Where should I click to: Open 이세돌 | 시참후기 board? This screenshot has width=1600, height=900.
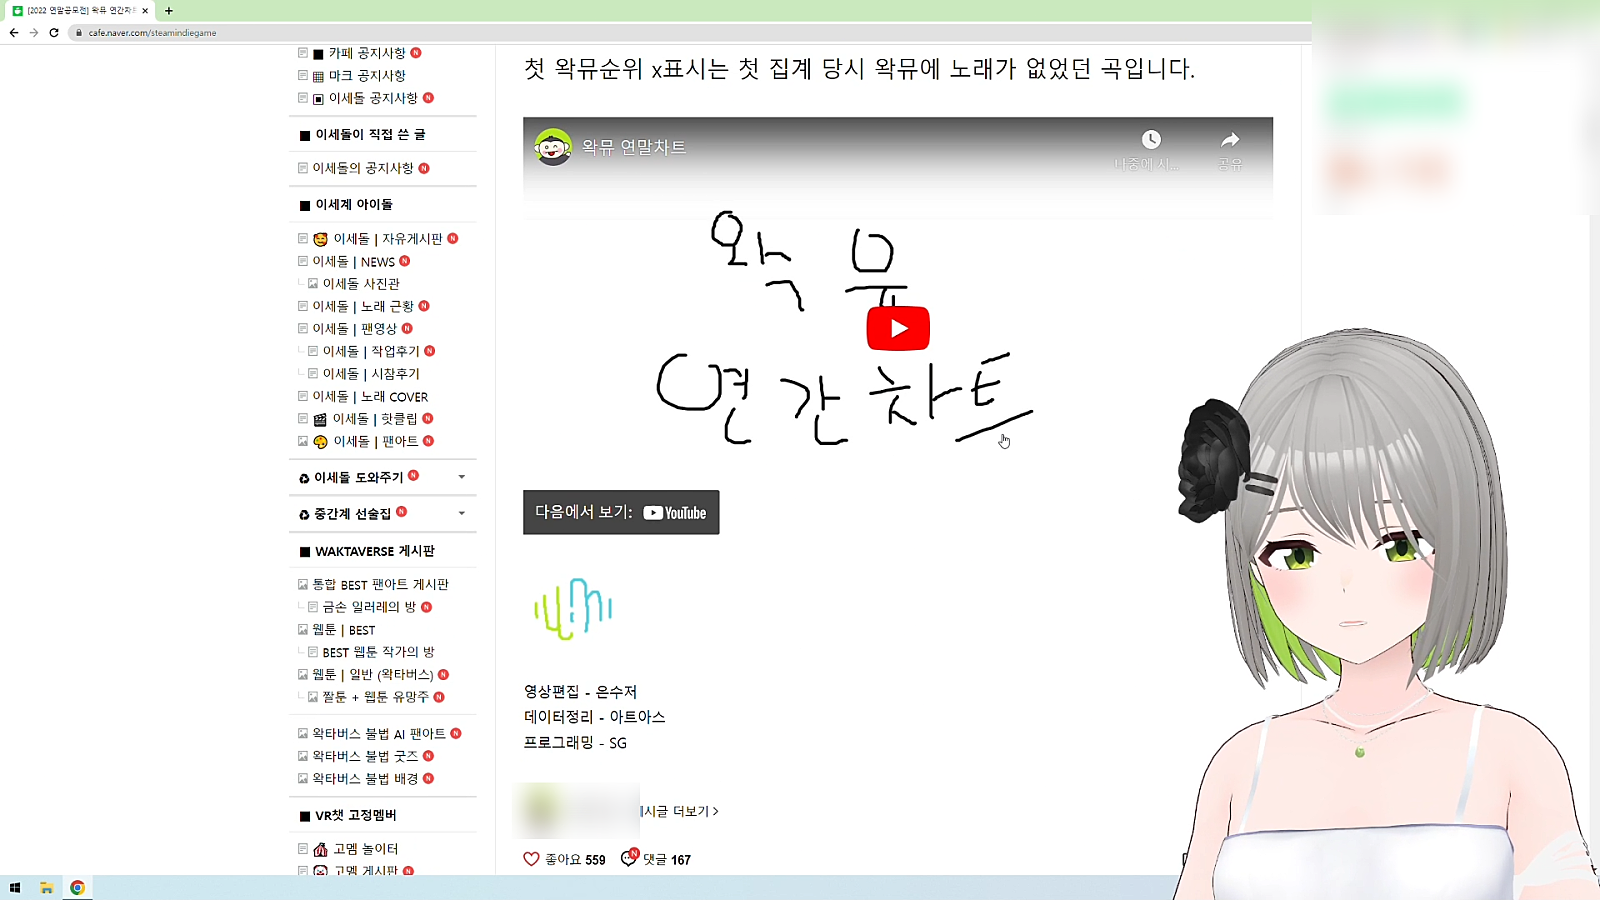coord(371,374)
